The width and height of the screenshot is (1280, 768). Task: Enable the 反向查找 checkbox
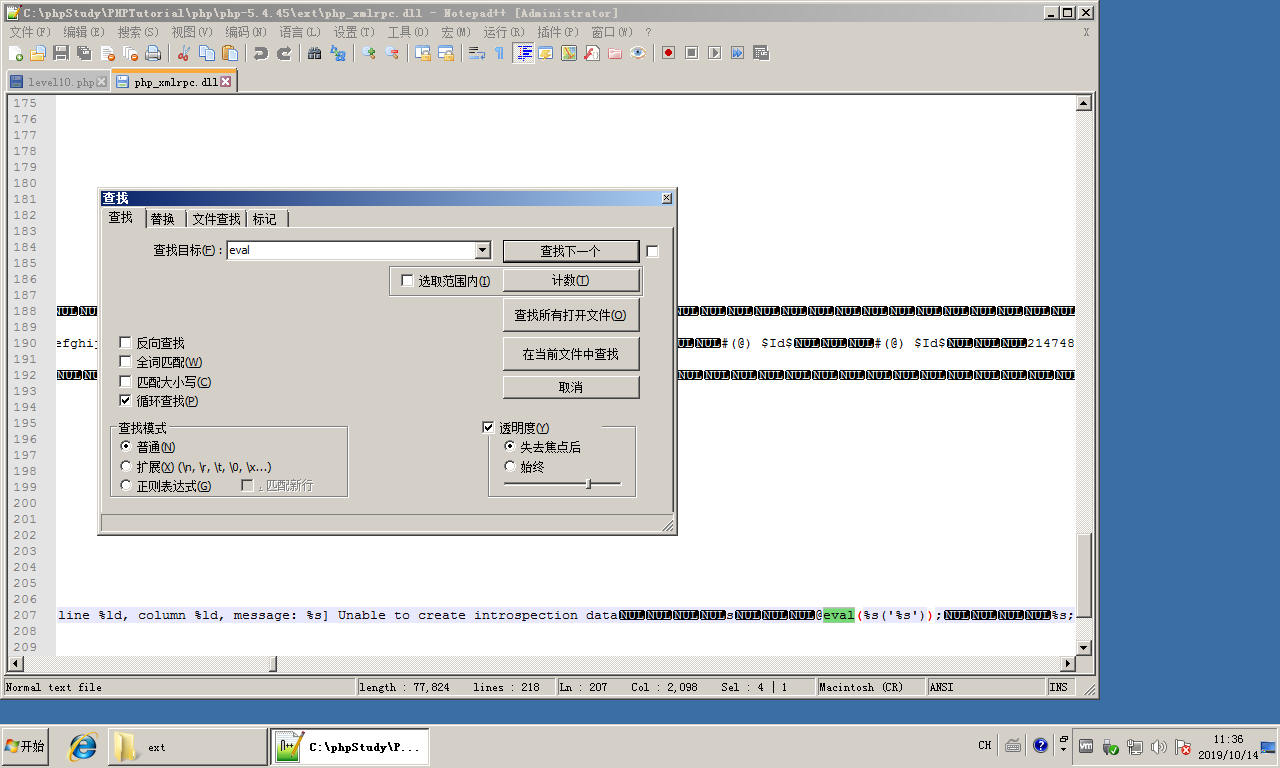(x=125, y=343)
